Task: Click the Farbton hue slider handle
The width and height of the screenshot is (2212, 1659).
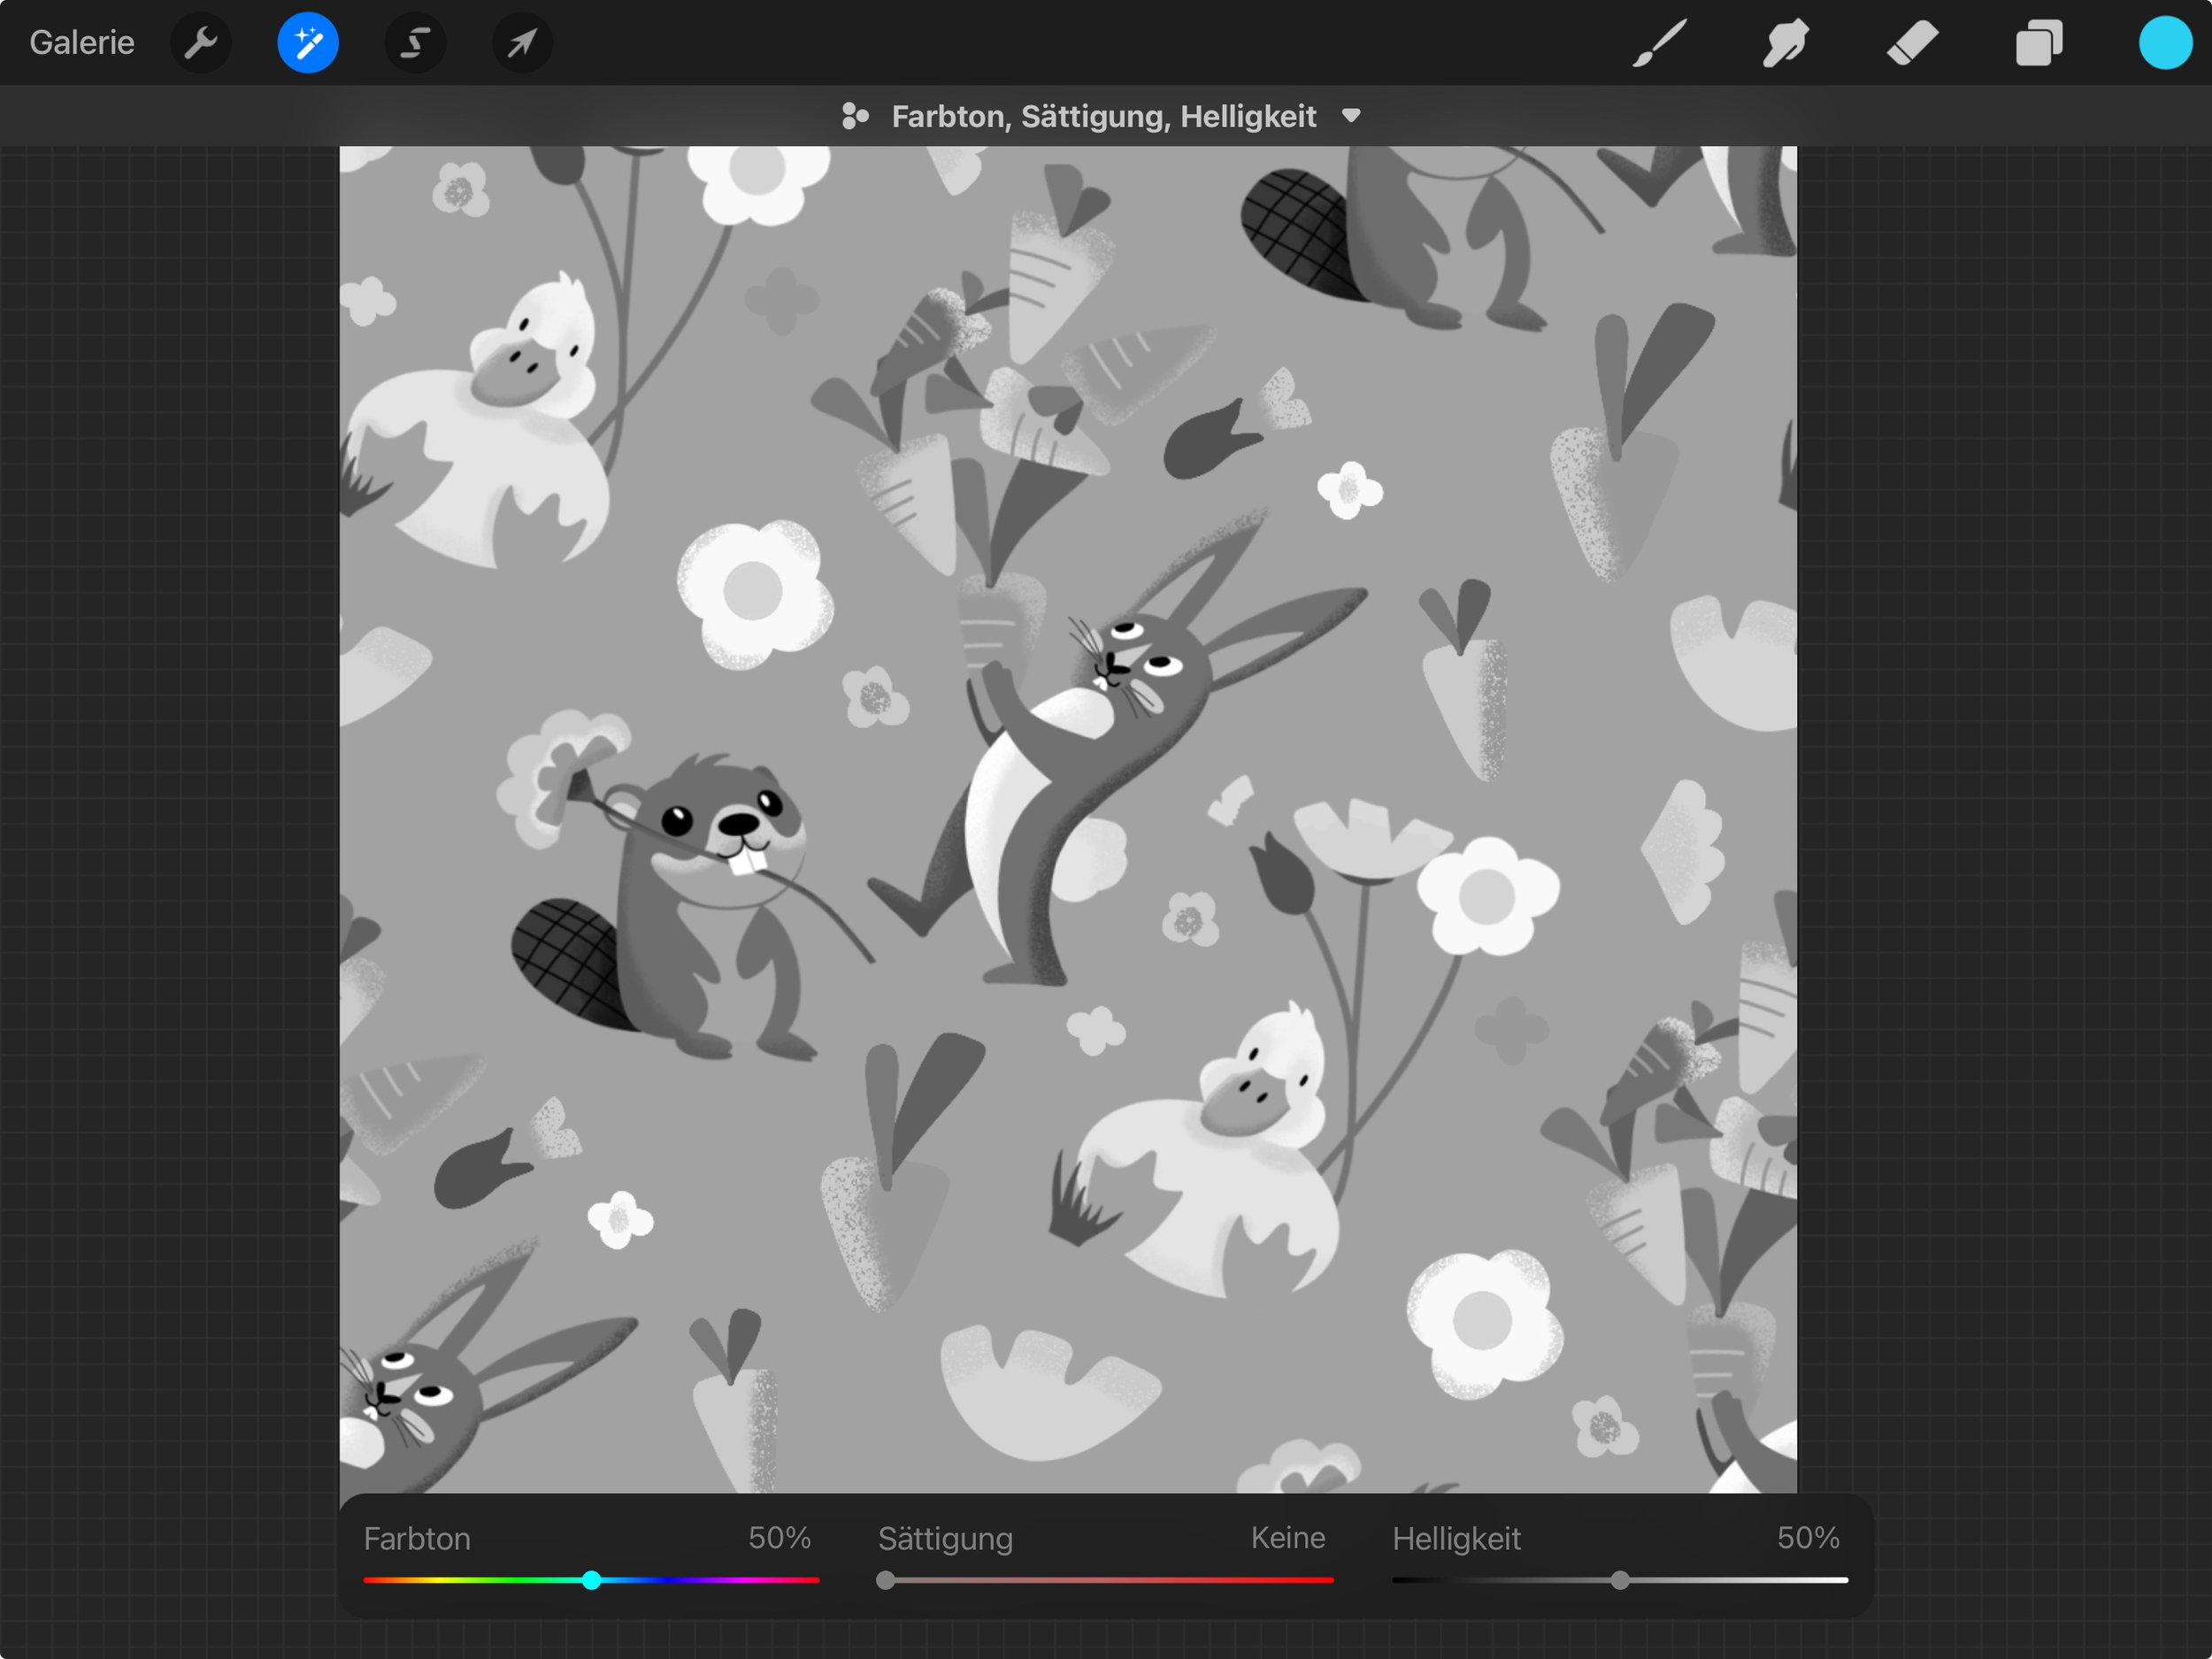Action: [x=592, y=1580]
